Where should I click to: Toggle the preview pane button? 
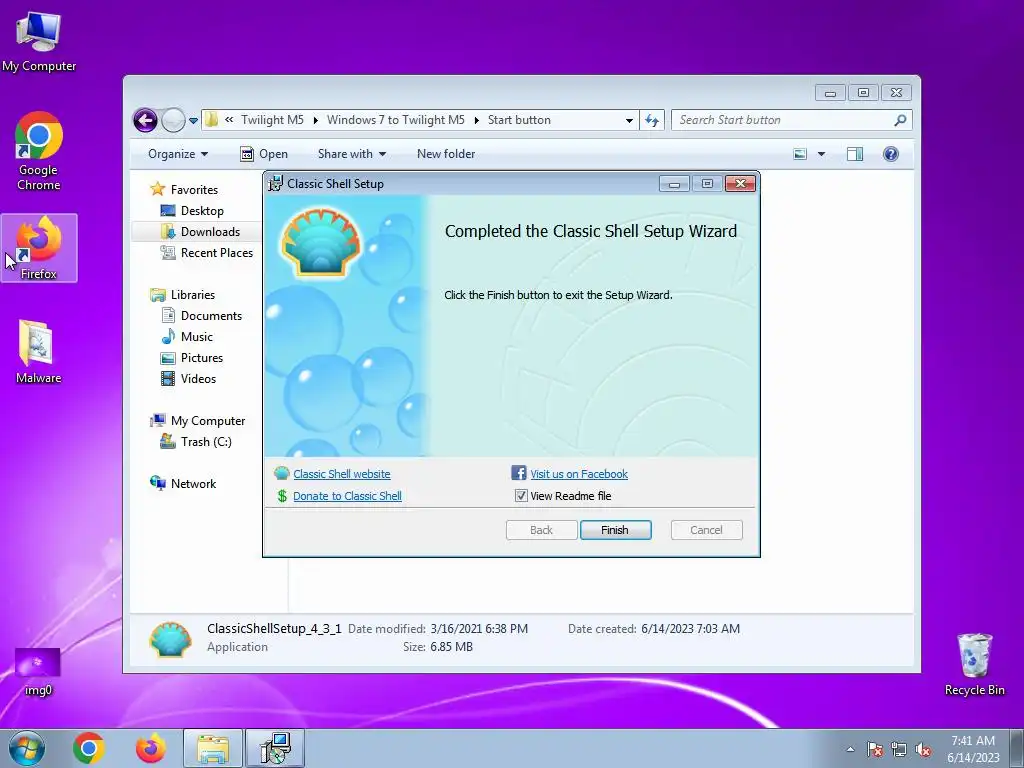coord(854,154)
